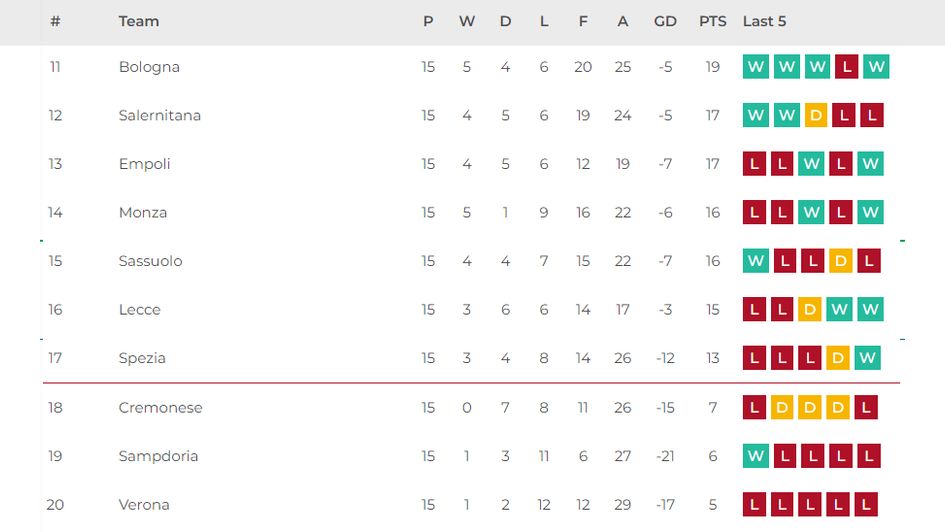Open the Salernitana team link
Screen dimensions: 945x532
pyautogui.click(x=159, y=115)
